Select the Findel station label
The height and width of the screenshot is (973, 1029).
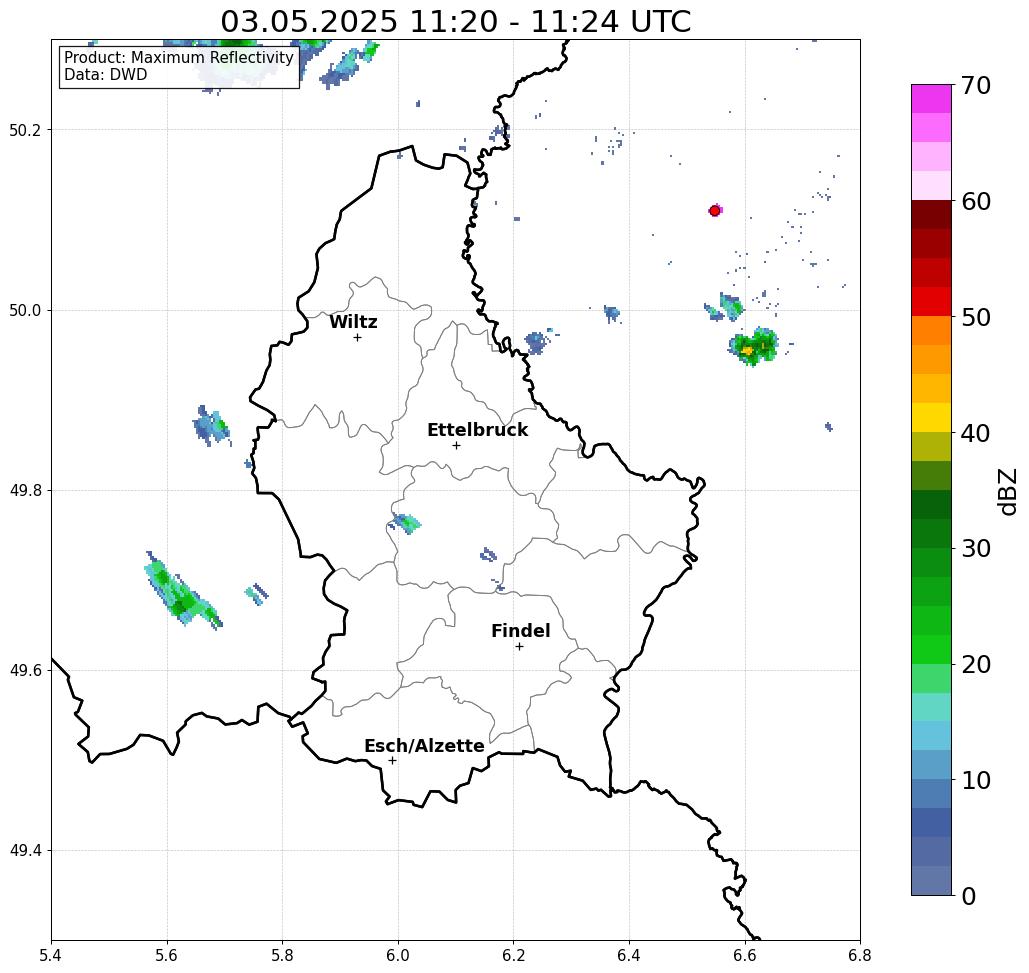click(520, 631)
